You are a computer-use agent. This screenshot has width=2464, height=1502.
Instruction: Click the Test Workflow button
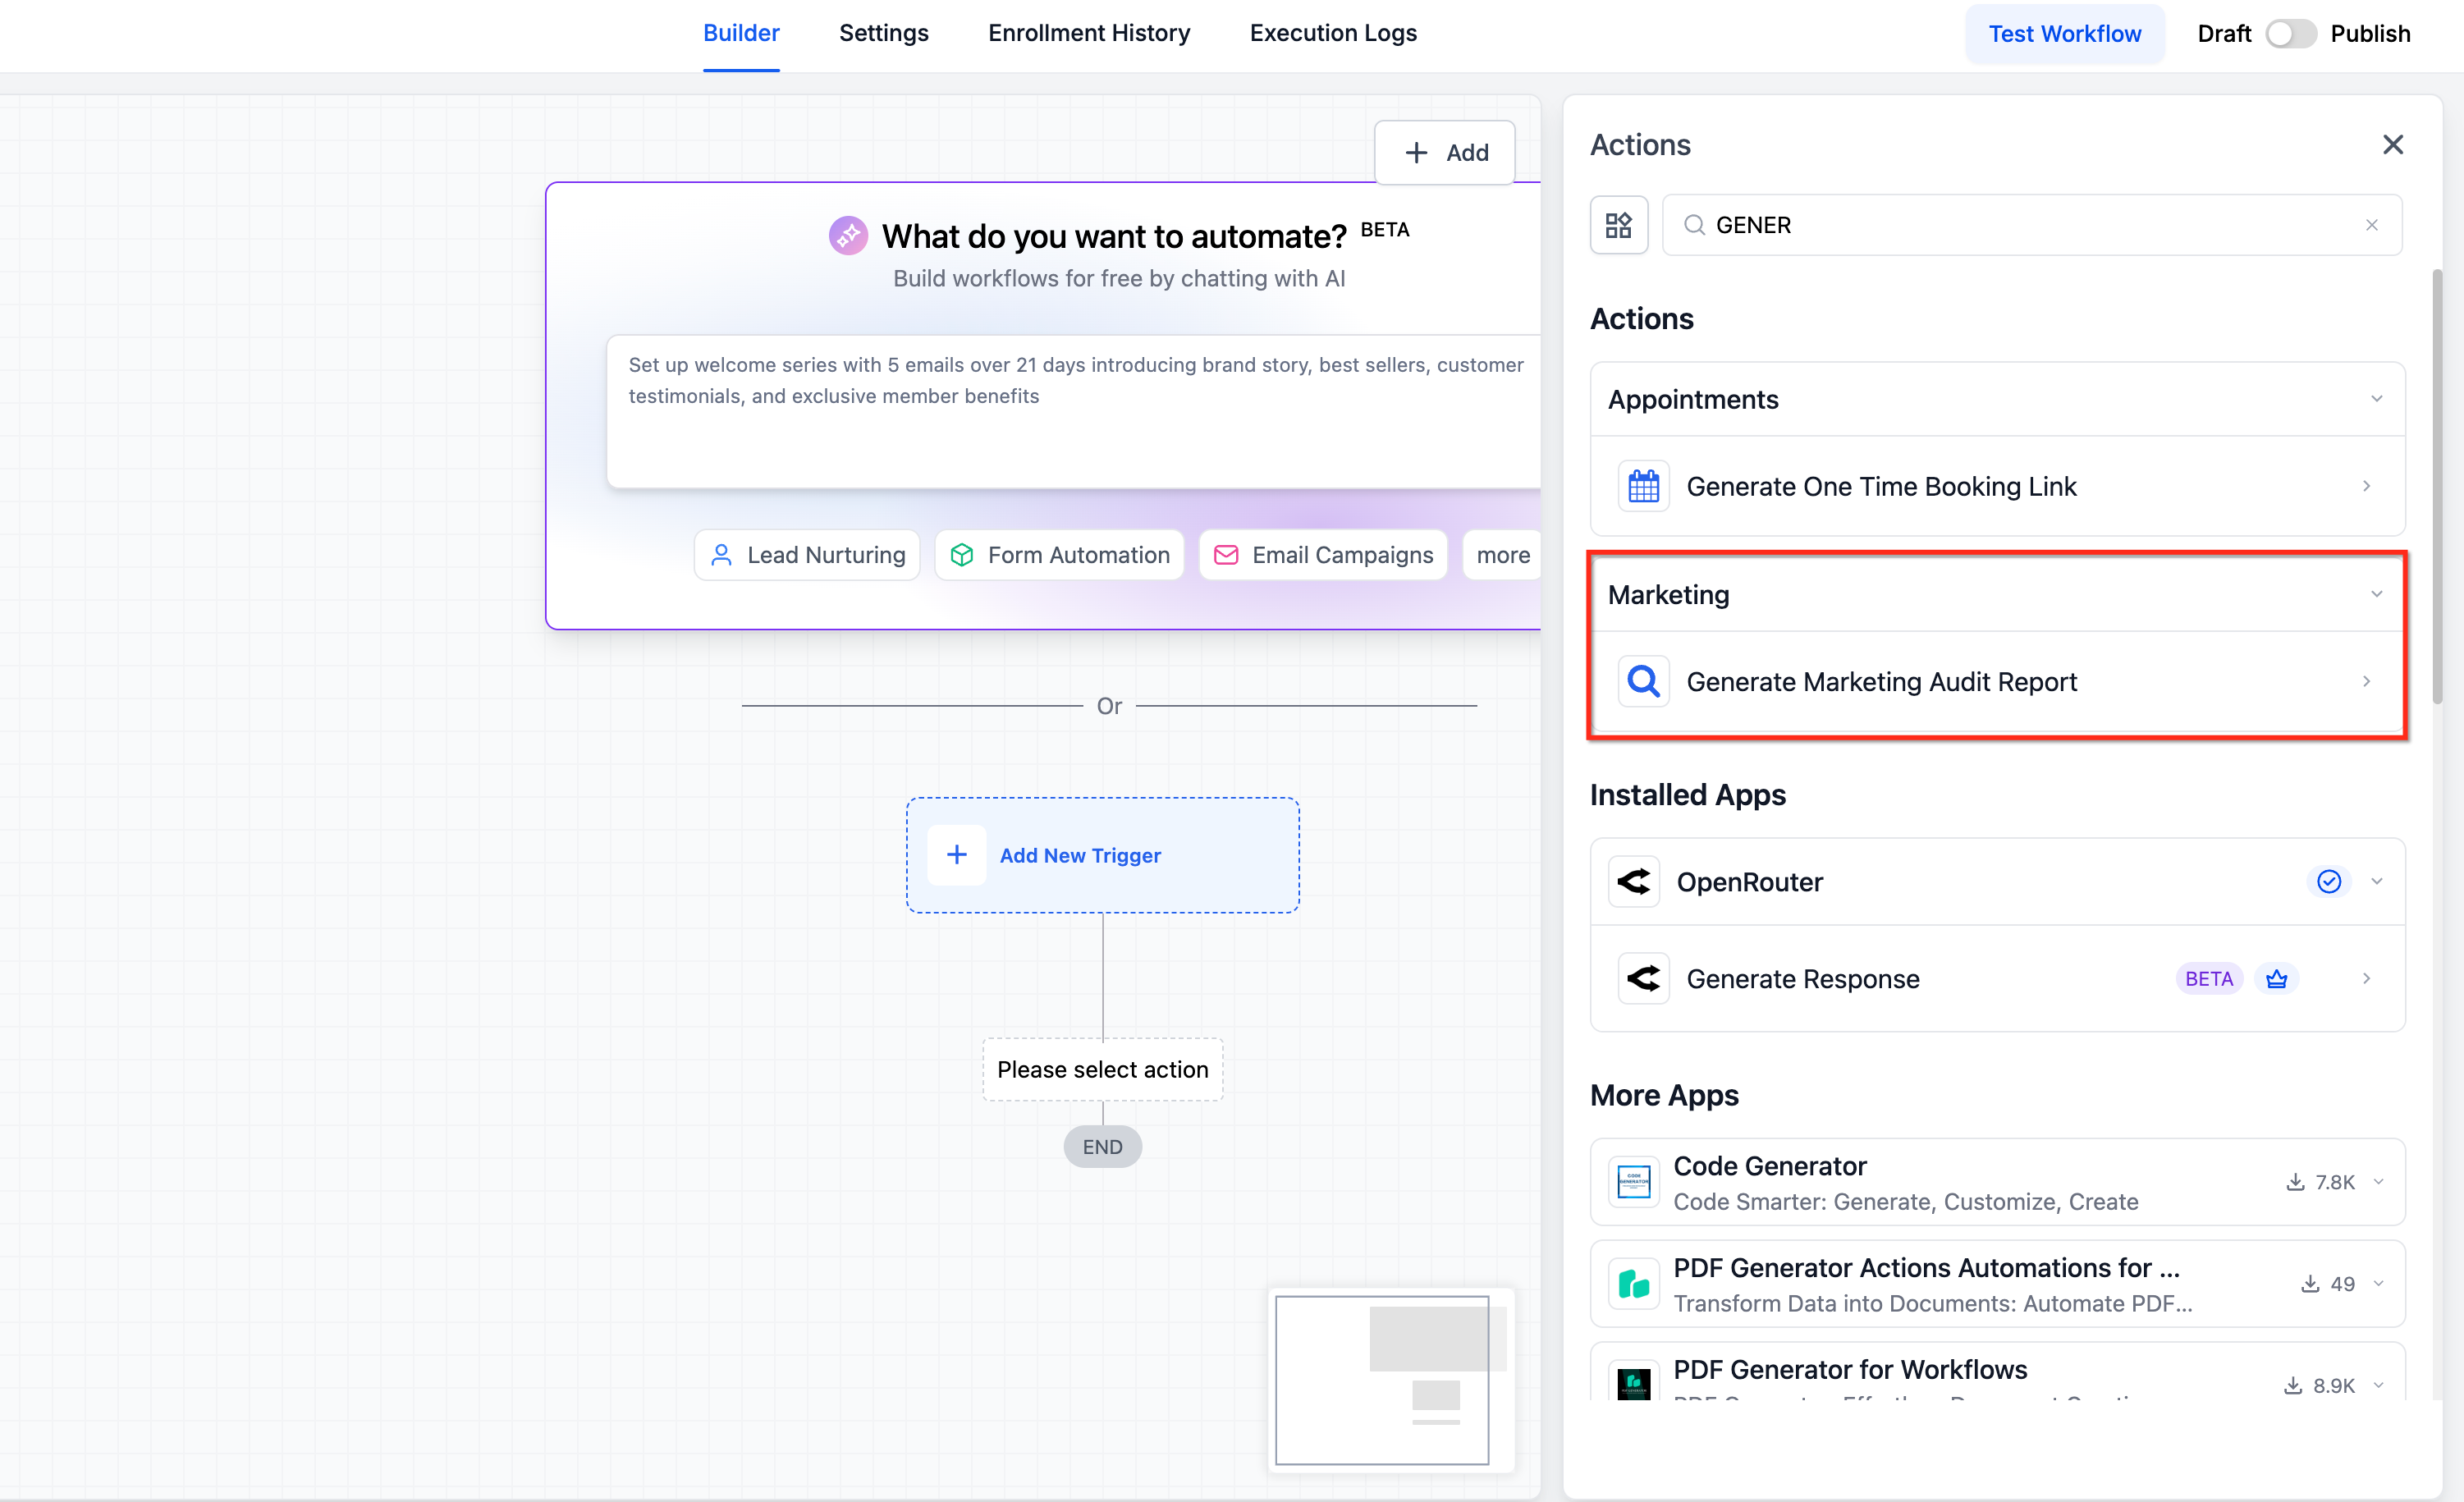[x=2064, y=34]
